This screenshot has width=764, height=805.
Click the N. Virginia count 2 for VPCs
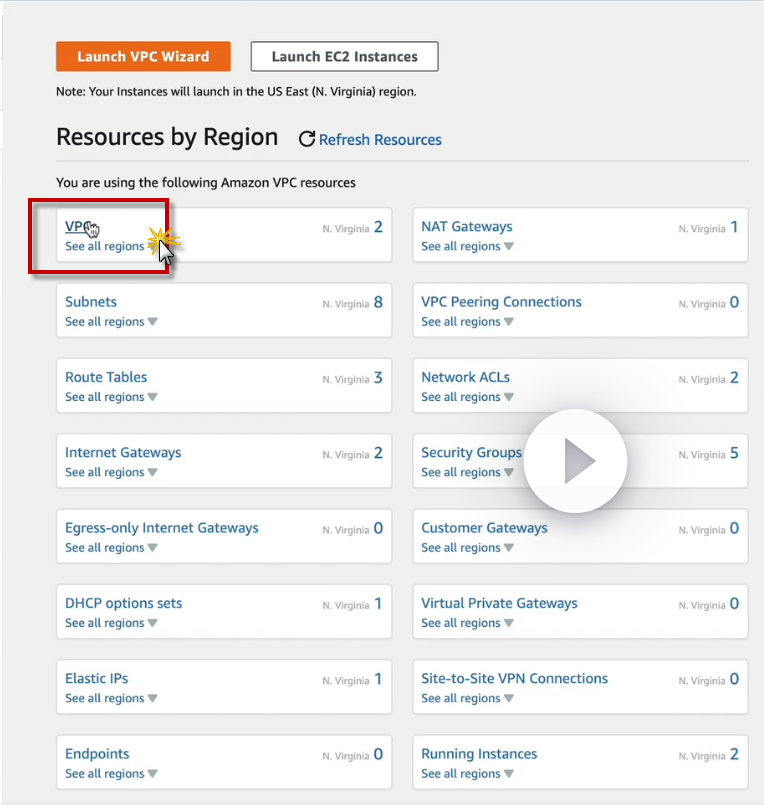click(x=378, y=227)
